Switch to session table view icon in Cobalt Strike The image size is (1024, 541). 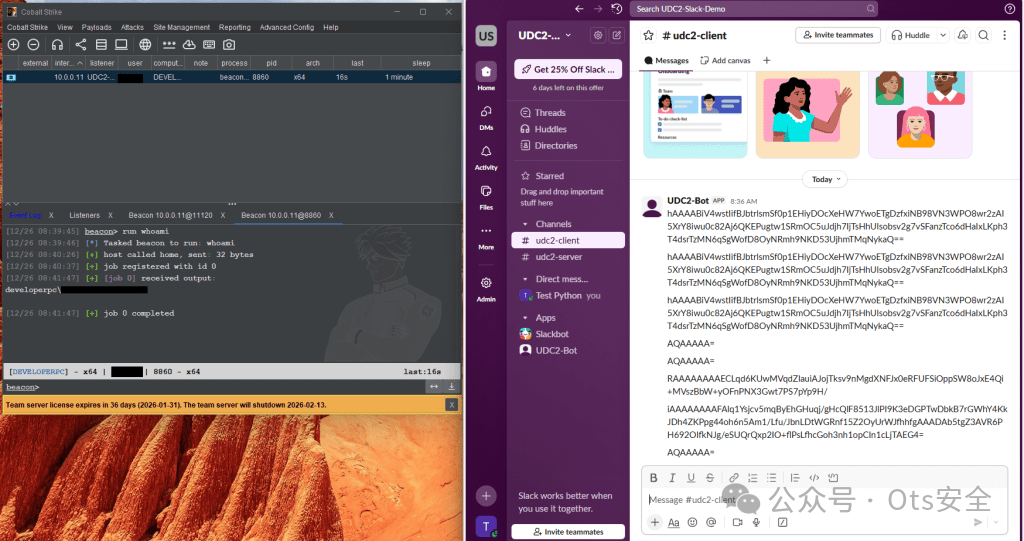coord(101,44)
